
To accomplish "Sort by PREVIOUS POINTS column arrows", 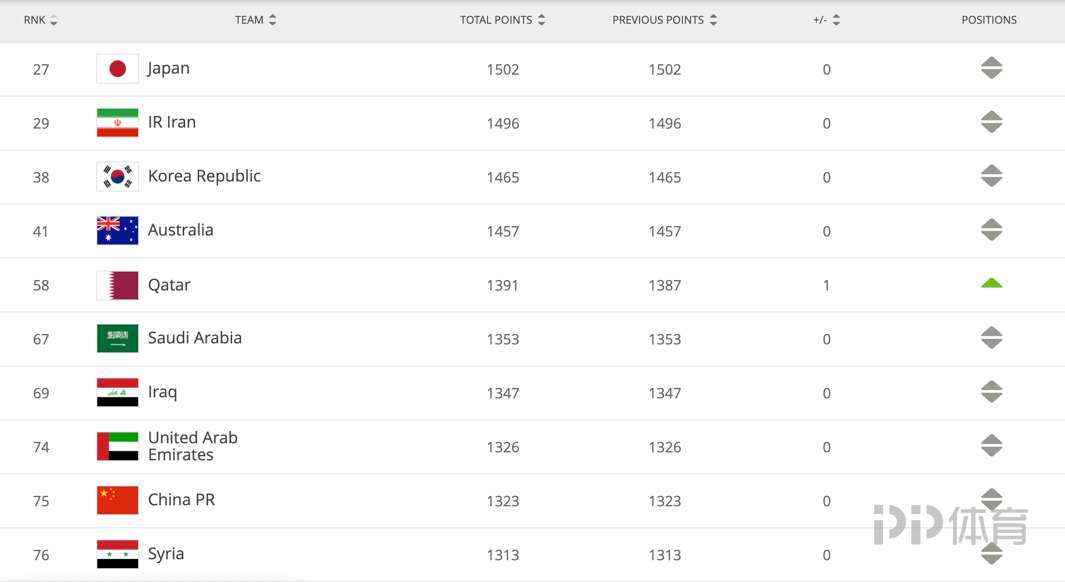I will pos(713,20).
